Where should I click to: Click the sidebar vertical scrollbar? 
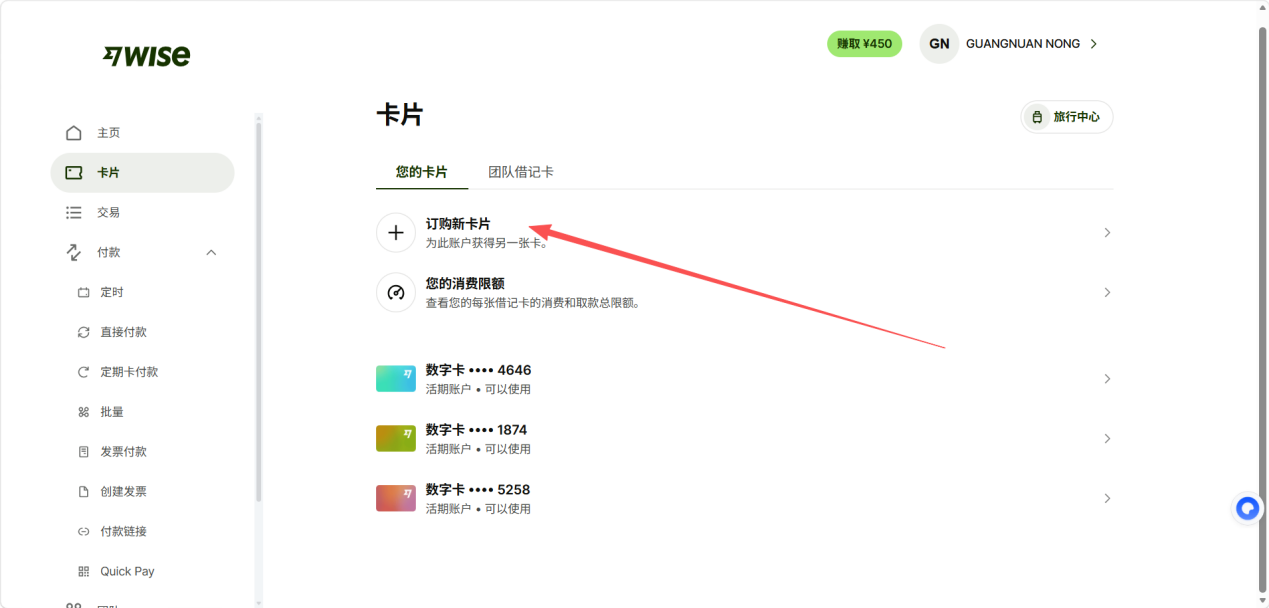coord(258,310)
